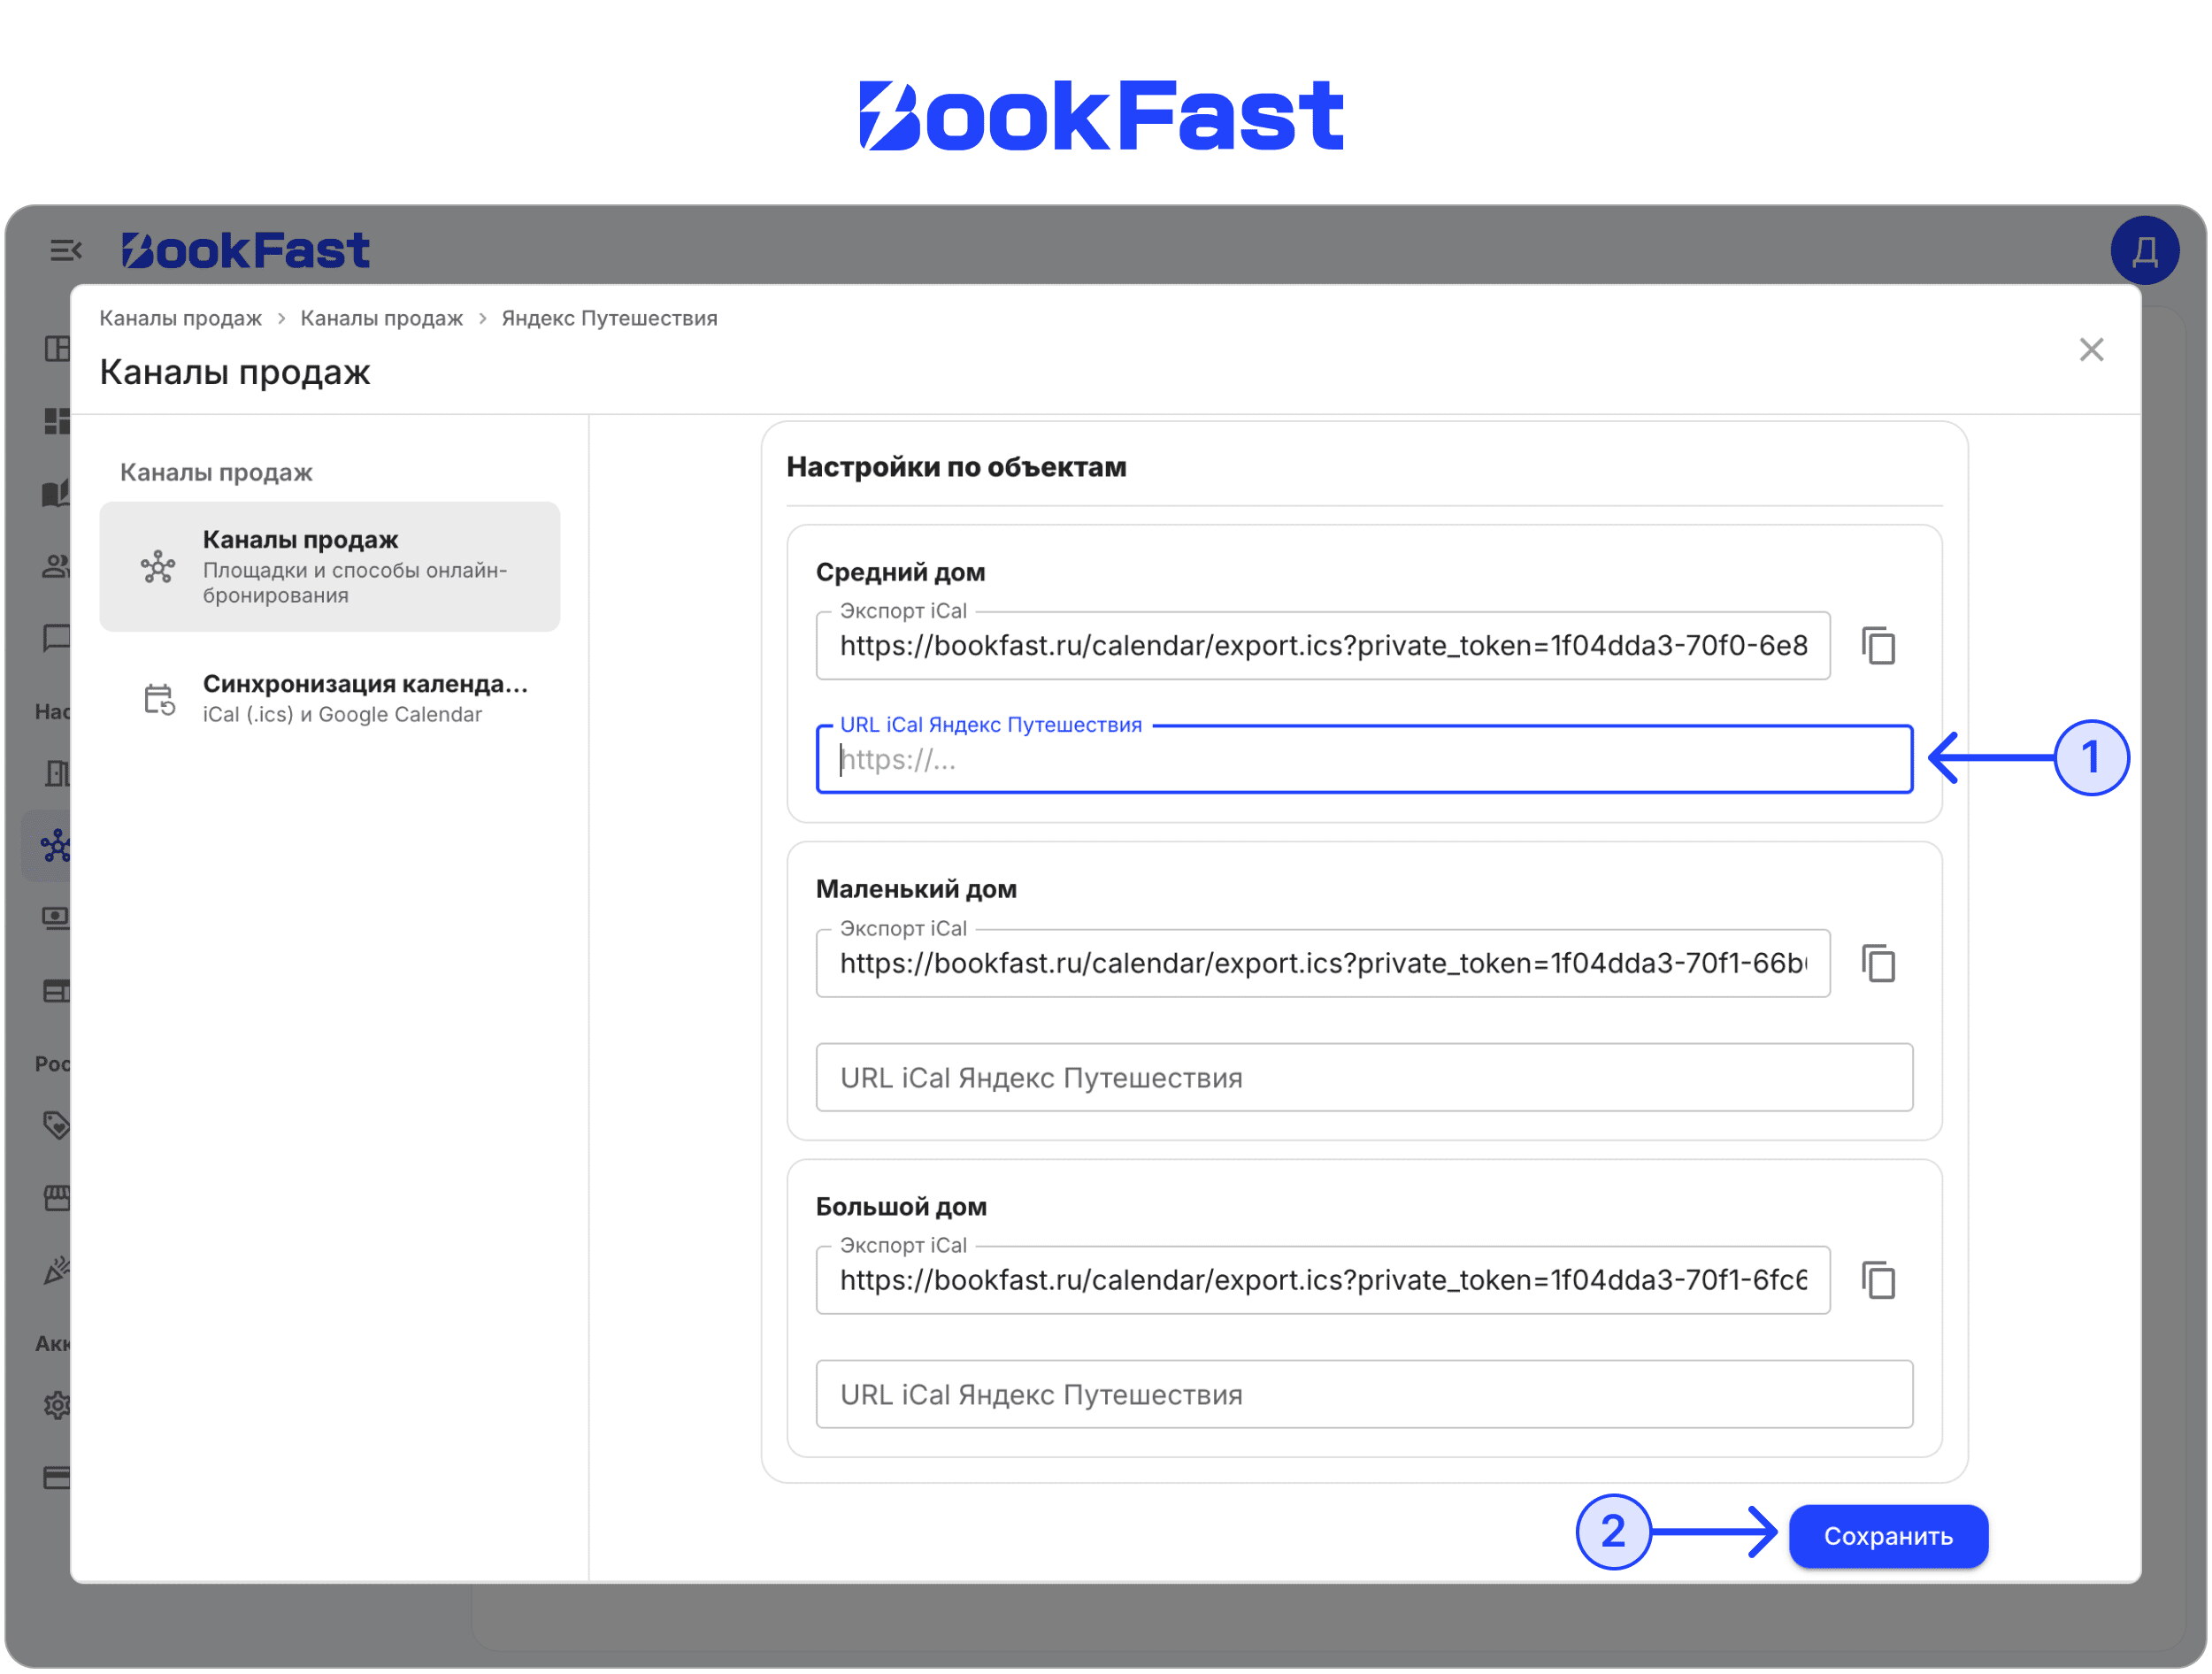The width and height of the screenshot is (2212, 1674).
Task: Save settings with the Сохранить button
Action: 1888,1537
